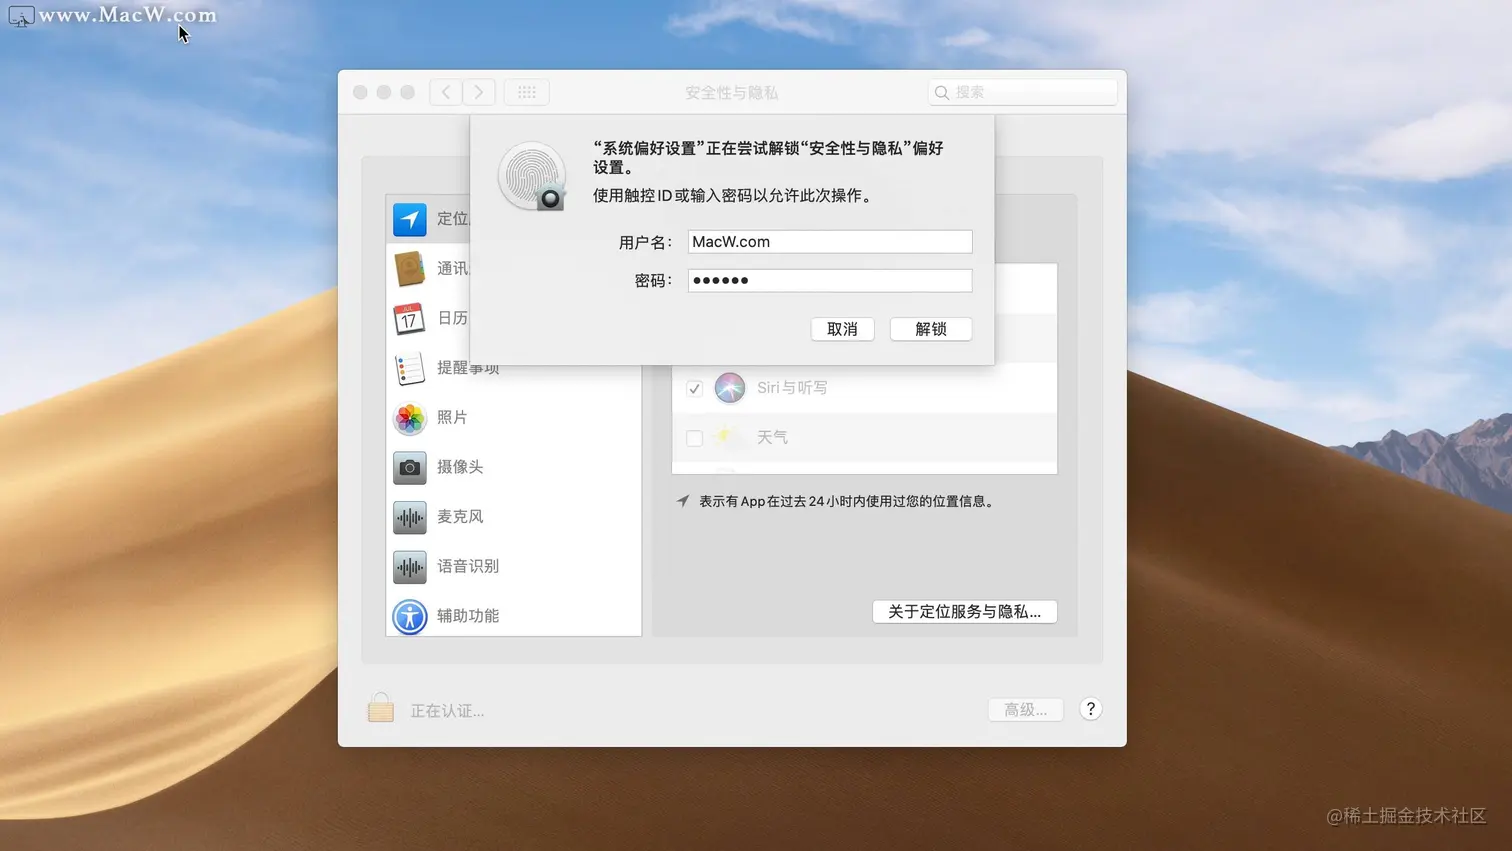Screen dimensions: 1512x851
Task: Click into the 用户名 field
Action: pos(830,241)
